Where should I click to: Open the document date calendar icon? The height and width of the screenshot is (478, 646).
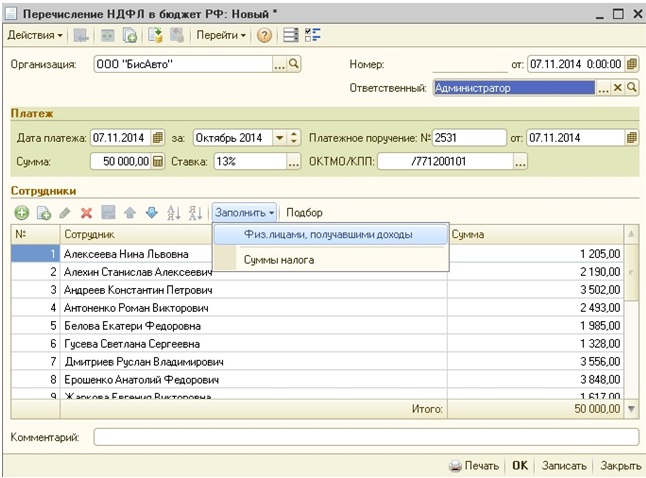tap(632, 64)
